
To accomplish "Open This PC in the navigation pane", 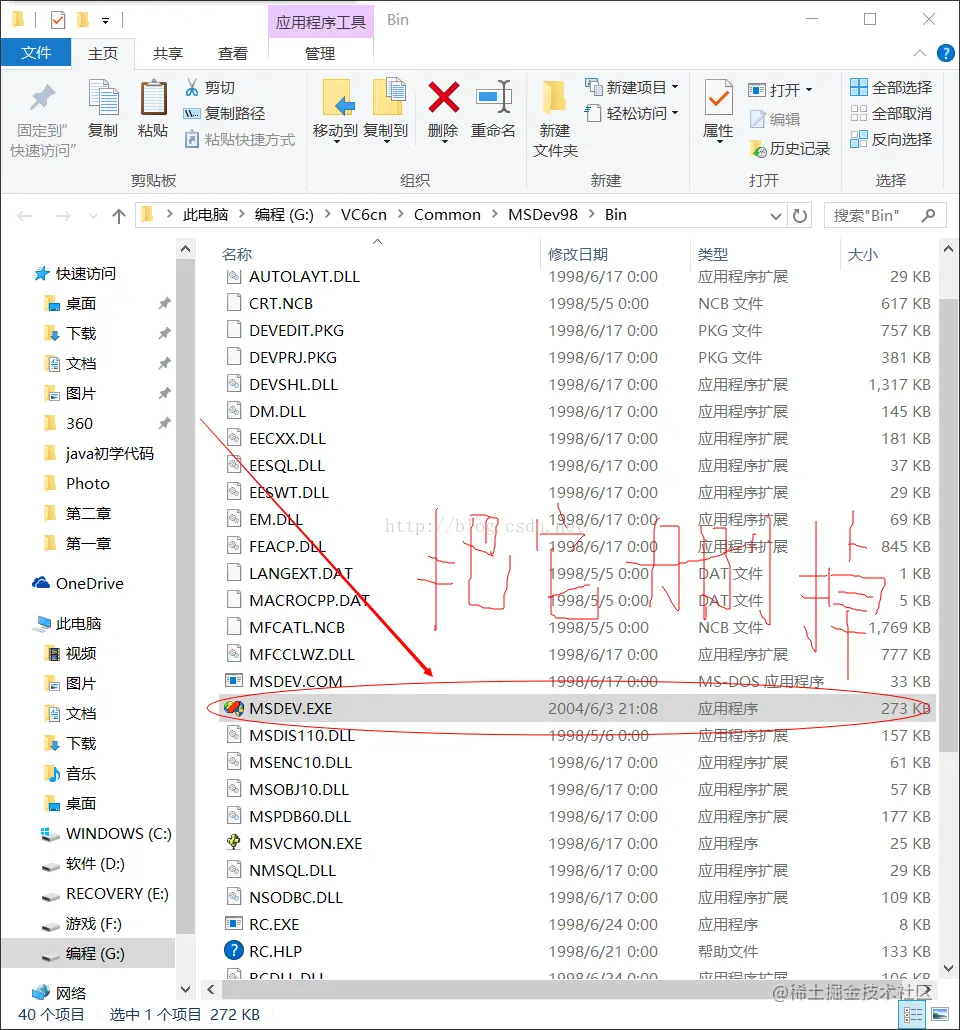I will pyautogui.click(x=68, y=623).
